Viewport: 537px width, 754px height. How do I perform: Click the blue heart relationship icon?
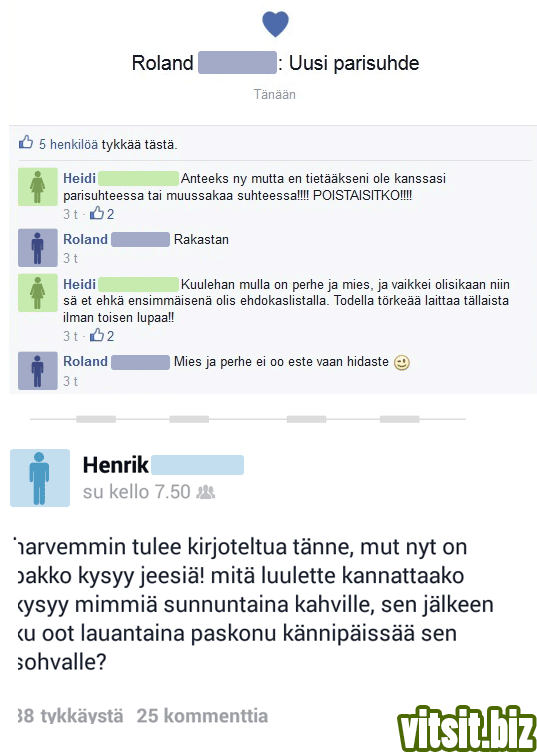point(275,25)
